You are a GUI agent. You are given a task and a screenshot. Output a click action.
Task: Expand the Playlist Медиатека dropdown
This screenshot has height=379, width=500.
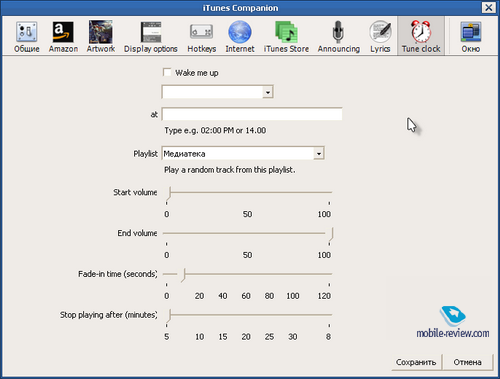coord(319,154)
